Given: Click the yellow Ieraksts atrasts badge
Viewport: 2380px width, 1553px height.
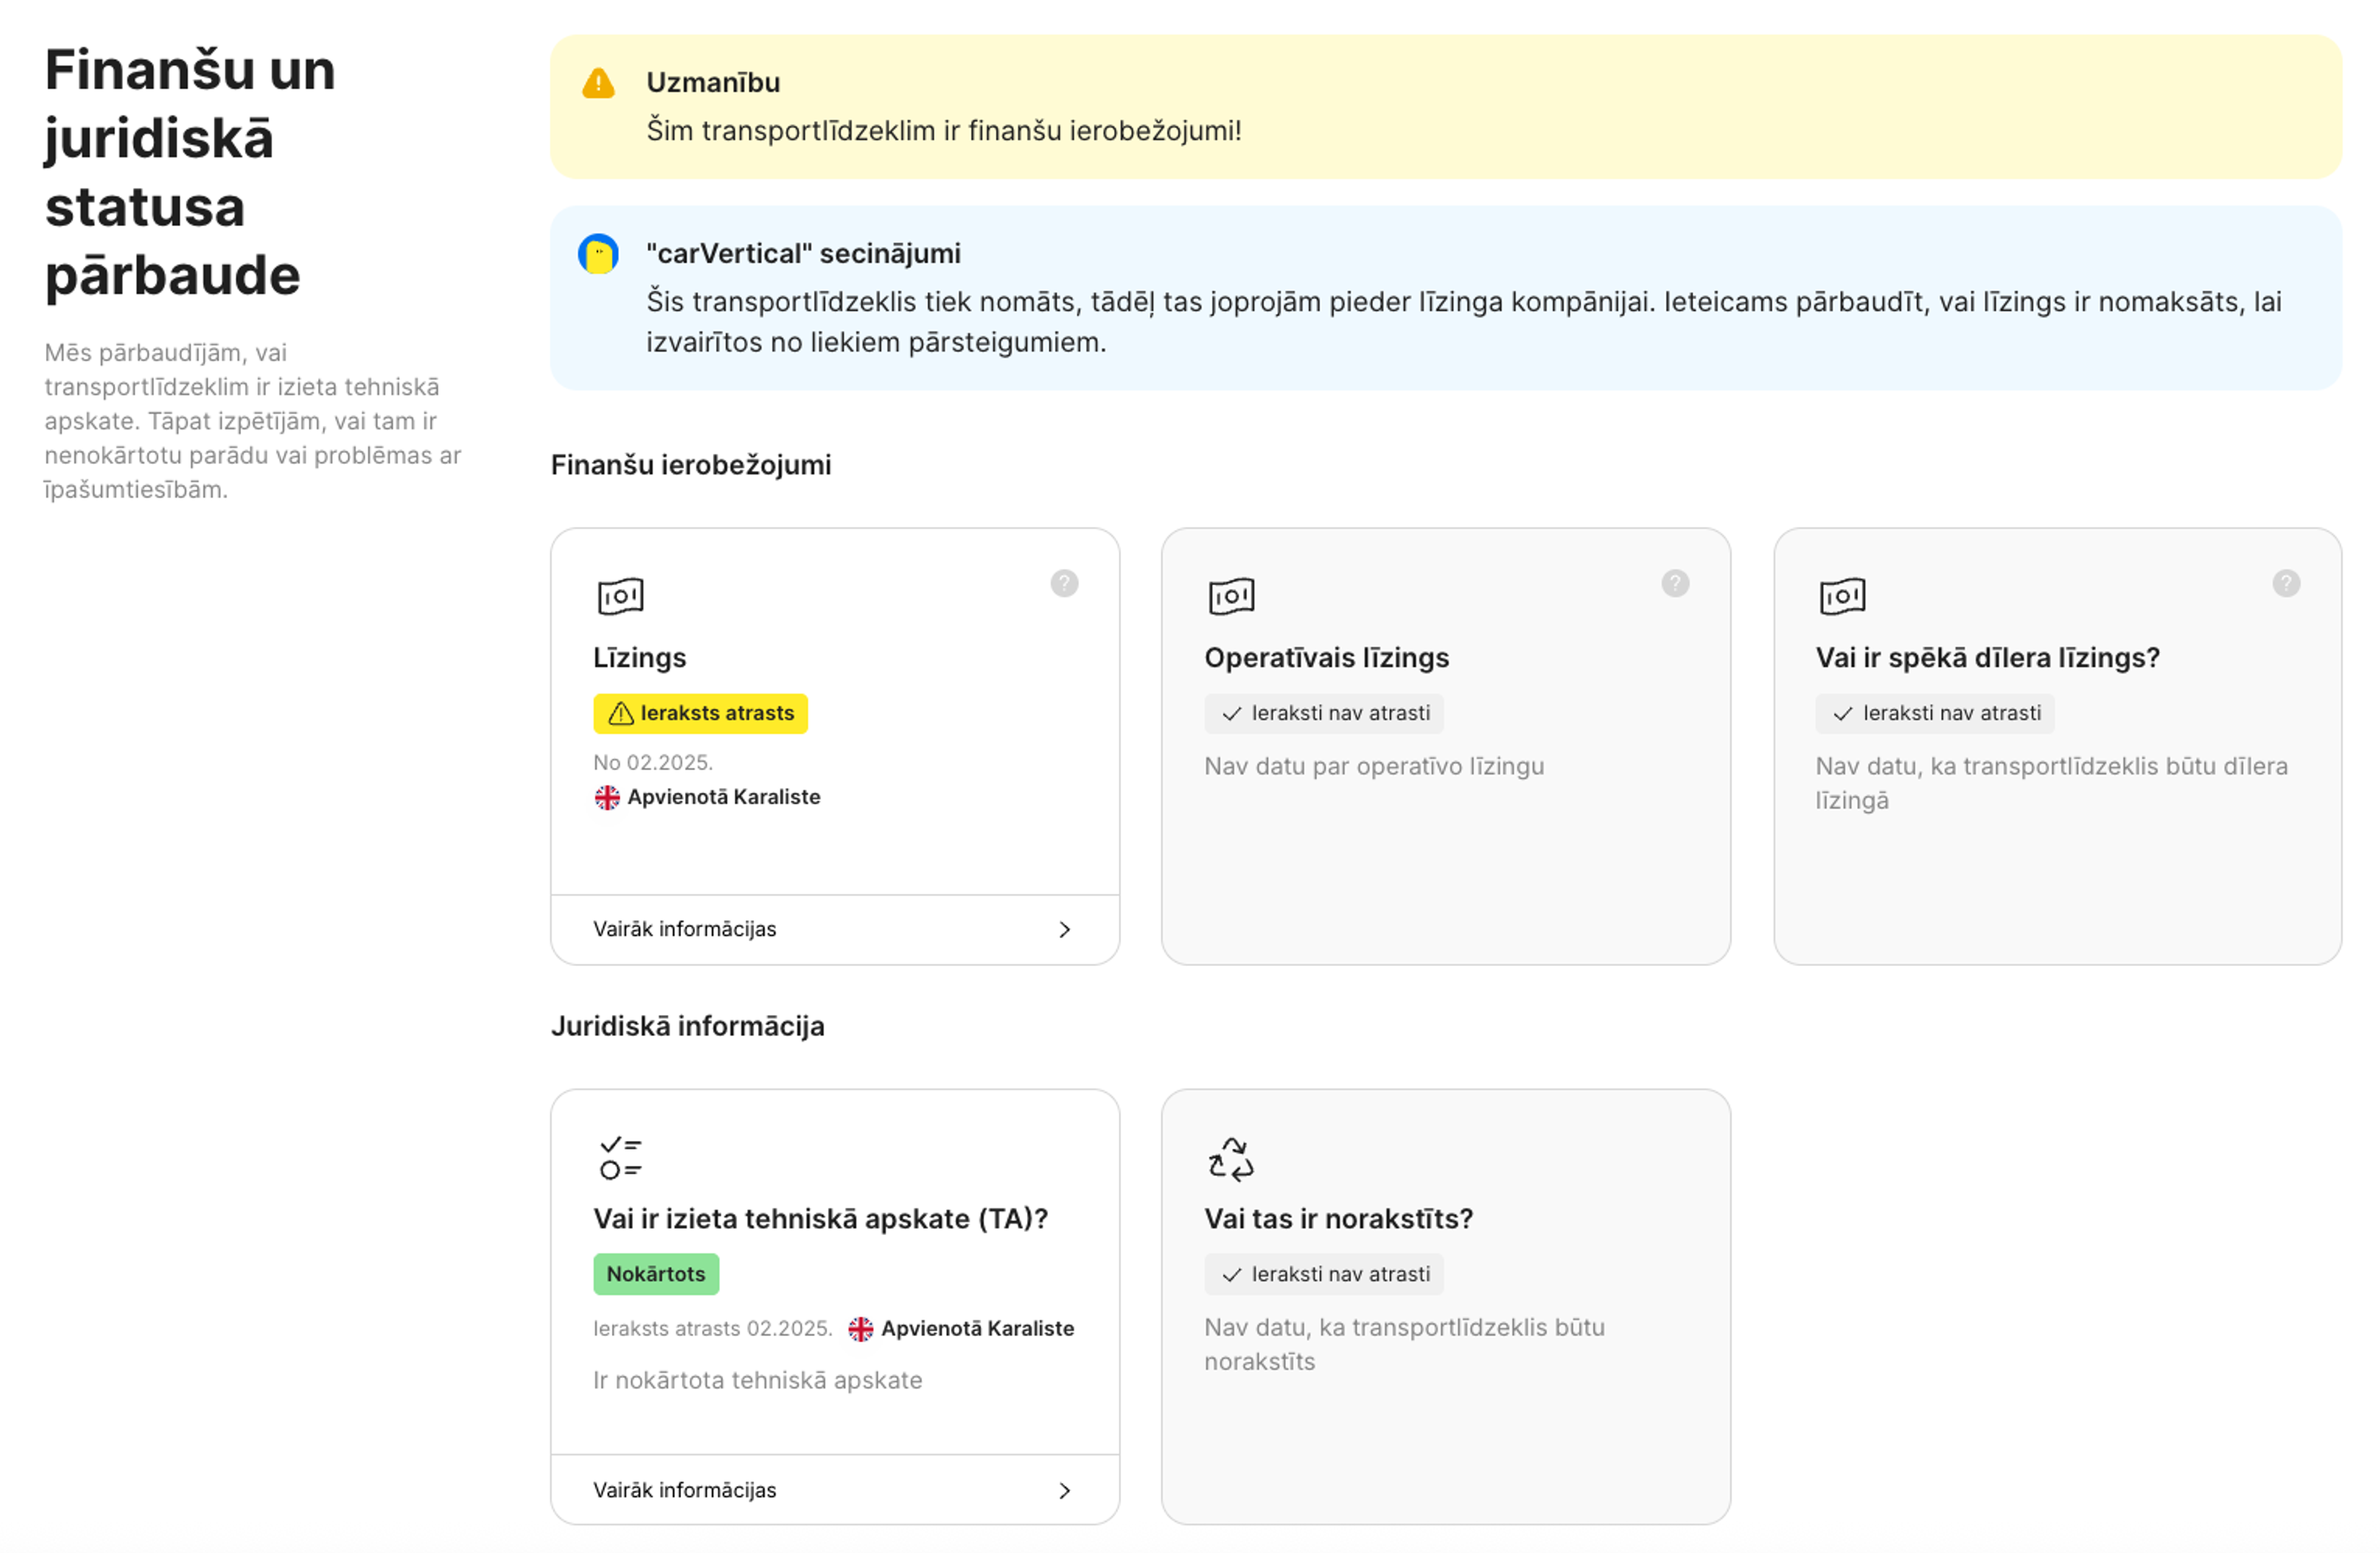Looking at the screenshot, I should pos(700,713).
